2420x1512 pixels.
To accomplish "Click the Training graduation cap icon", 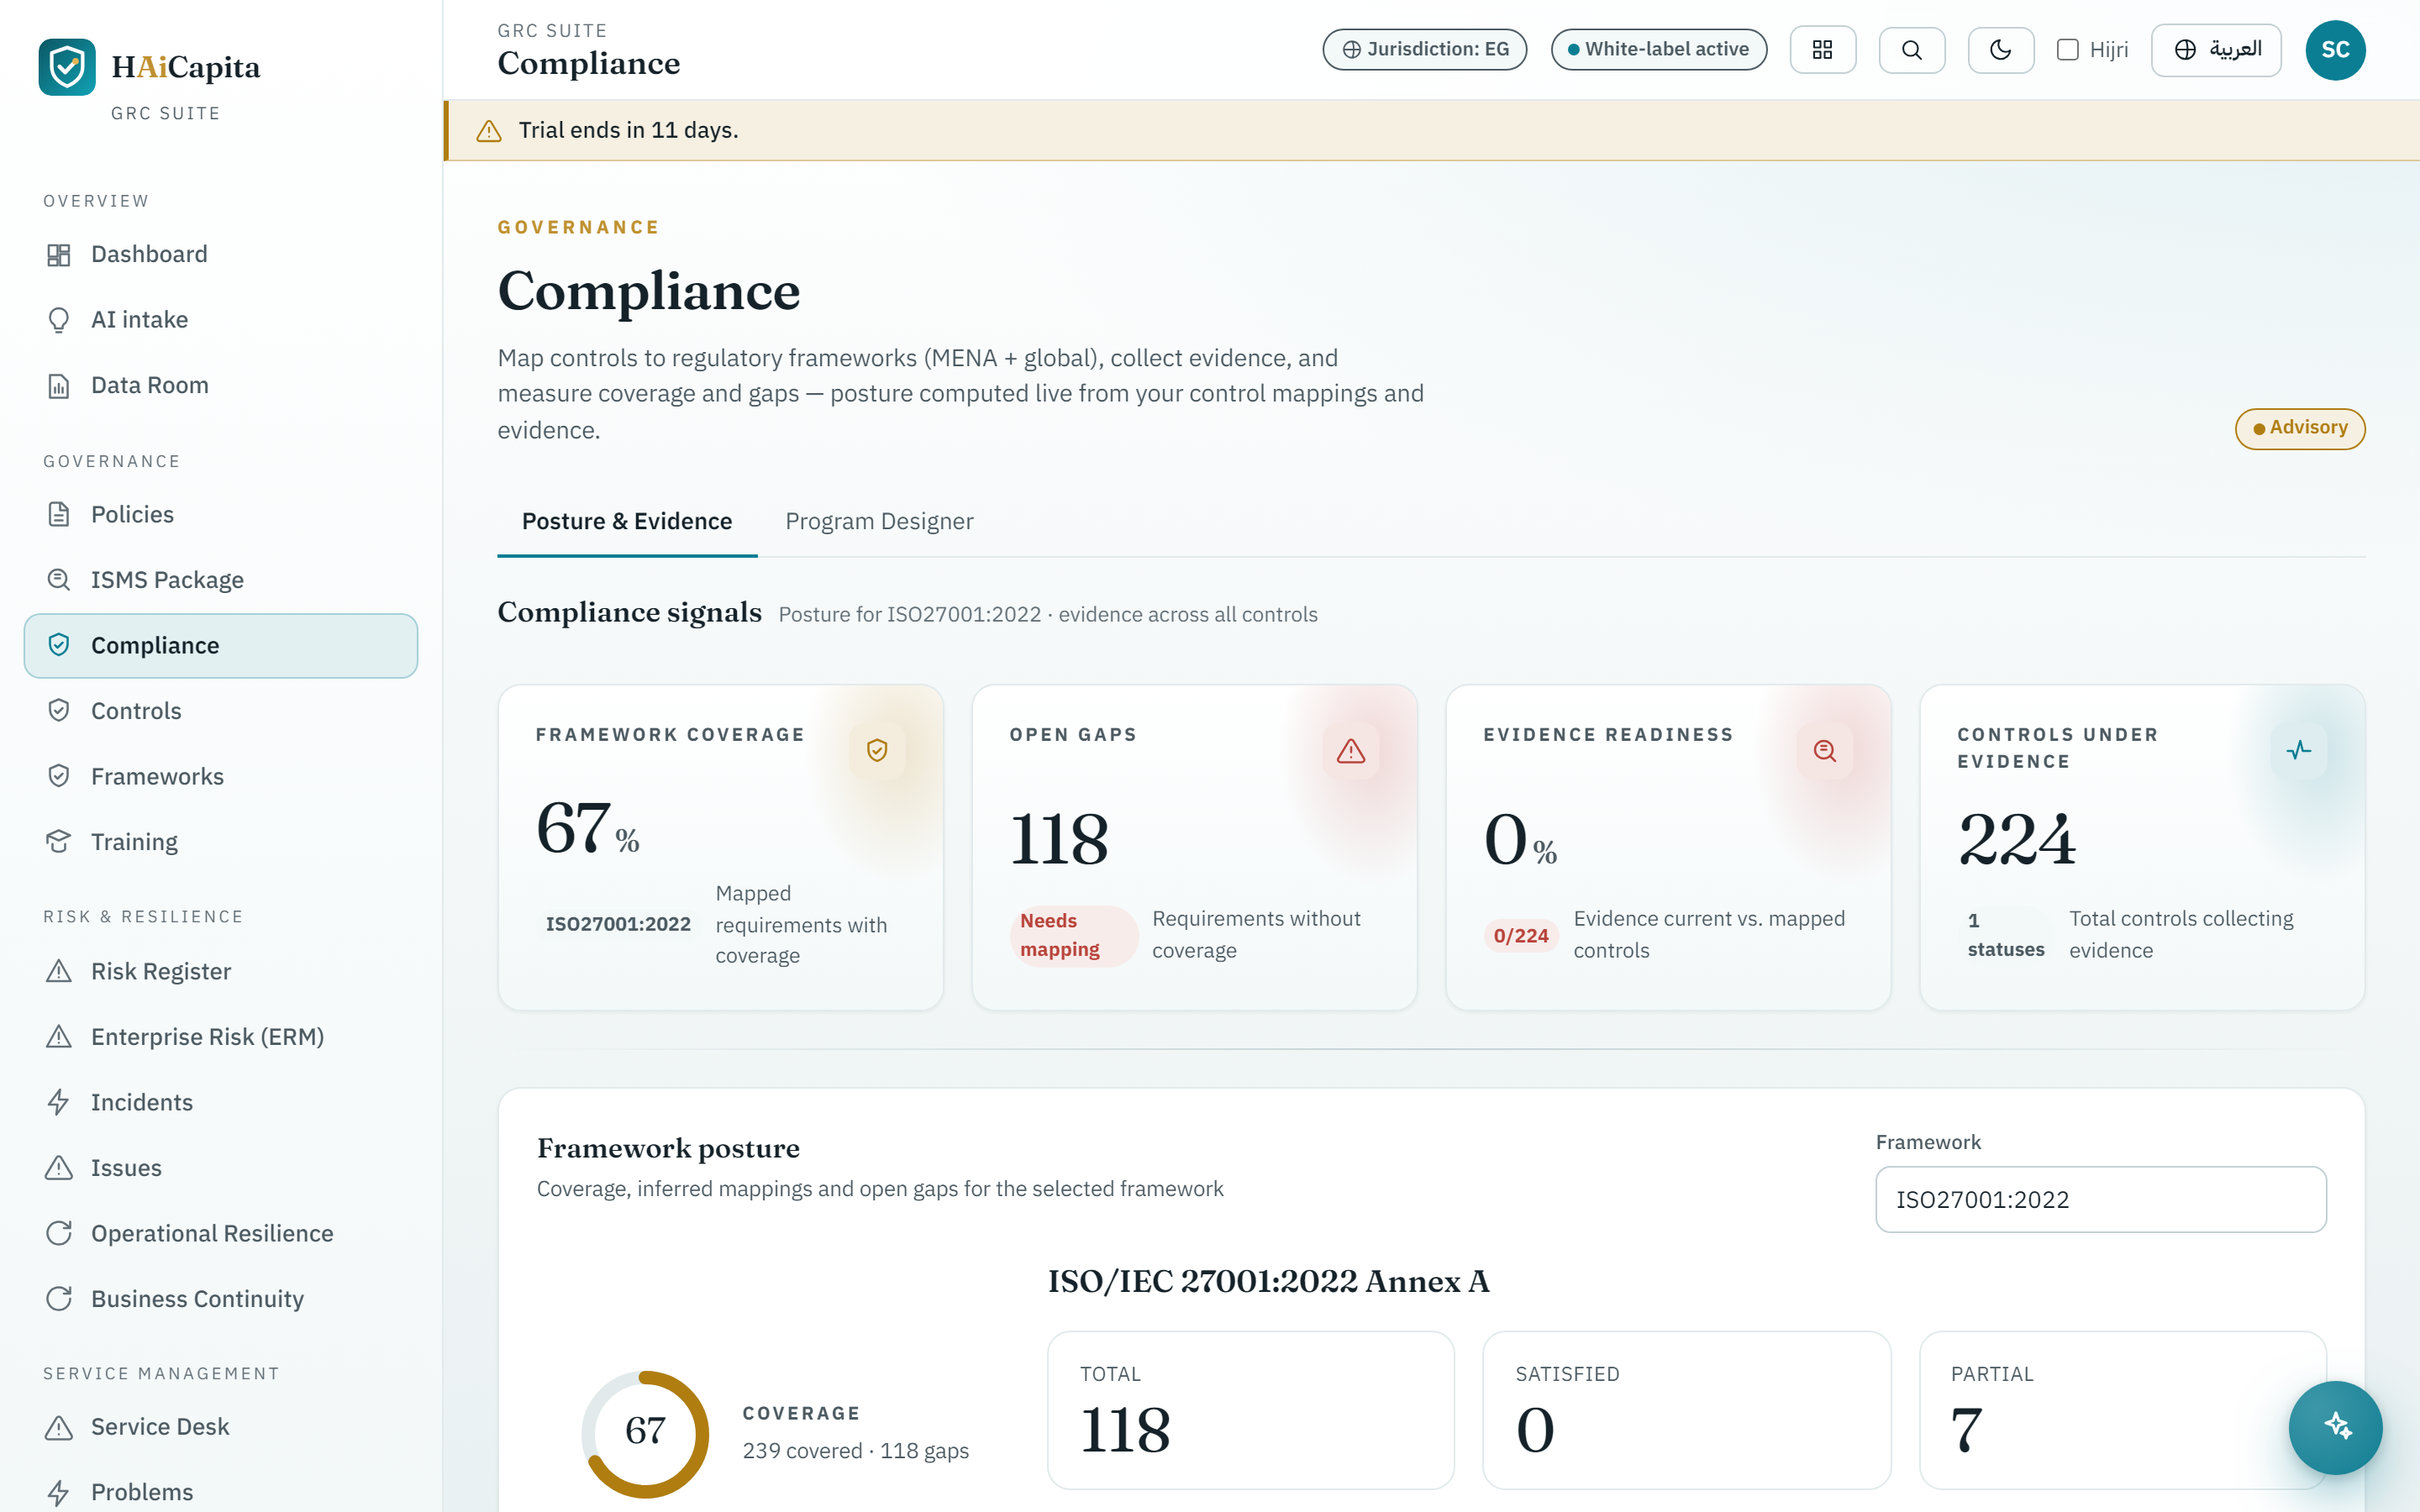I will coord(59,842).
